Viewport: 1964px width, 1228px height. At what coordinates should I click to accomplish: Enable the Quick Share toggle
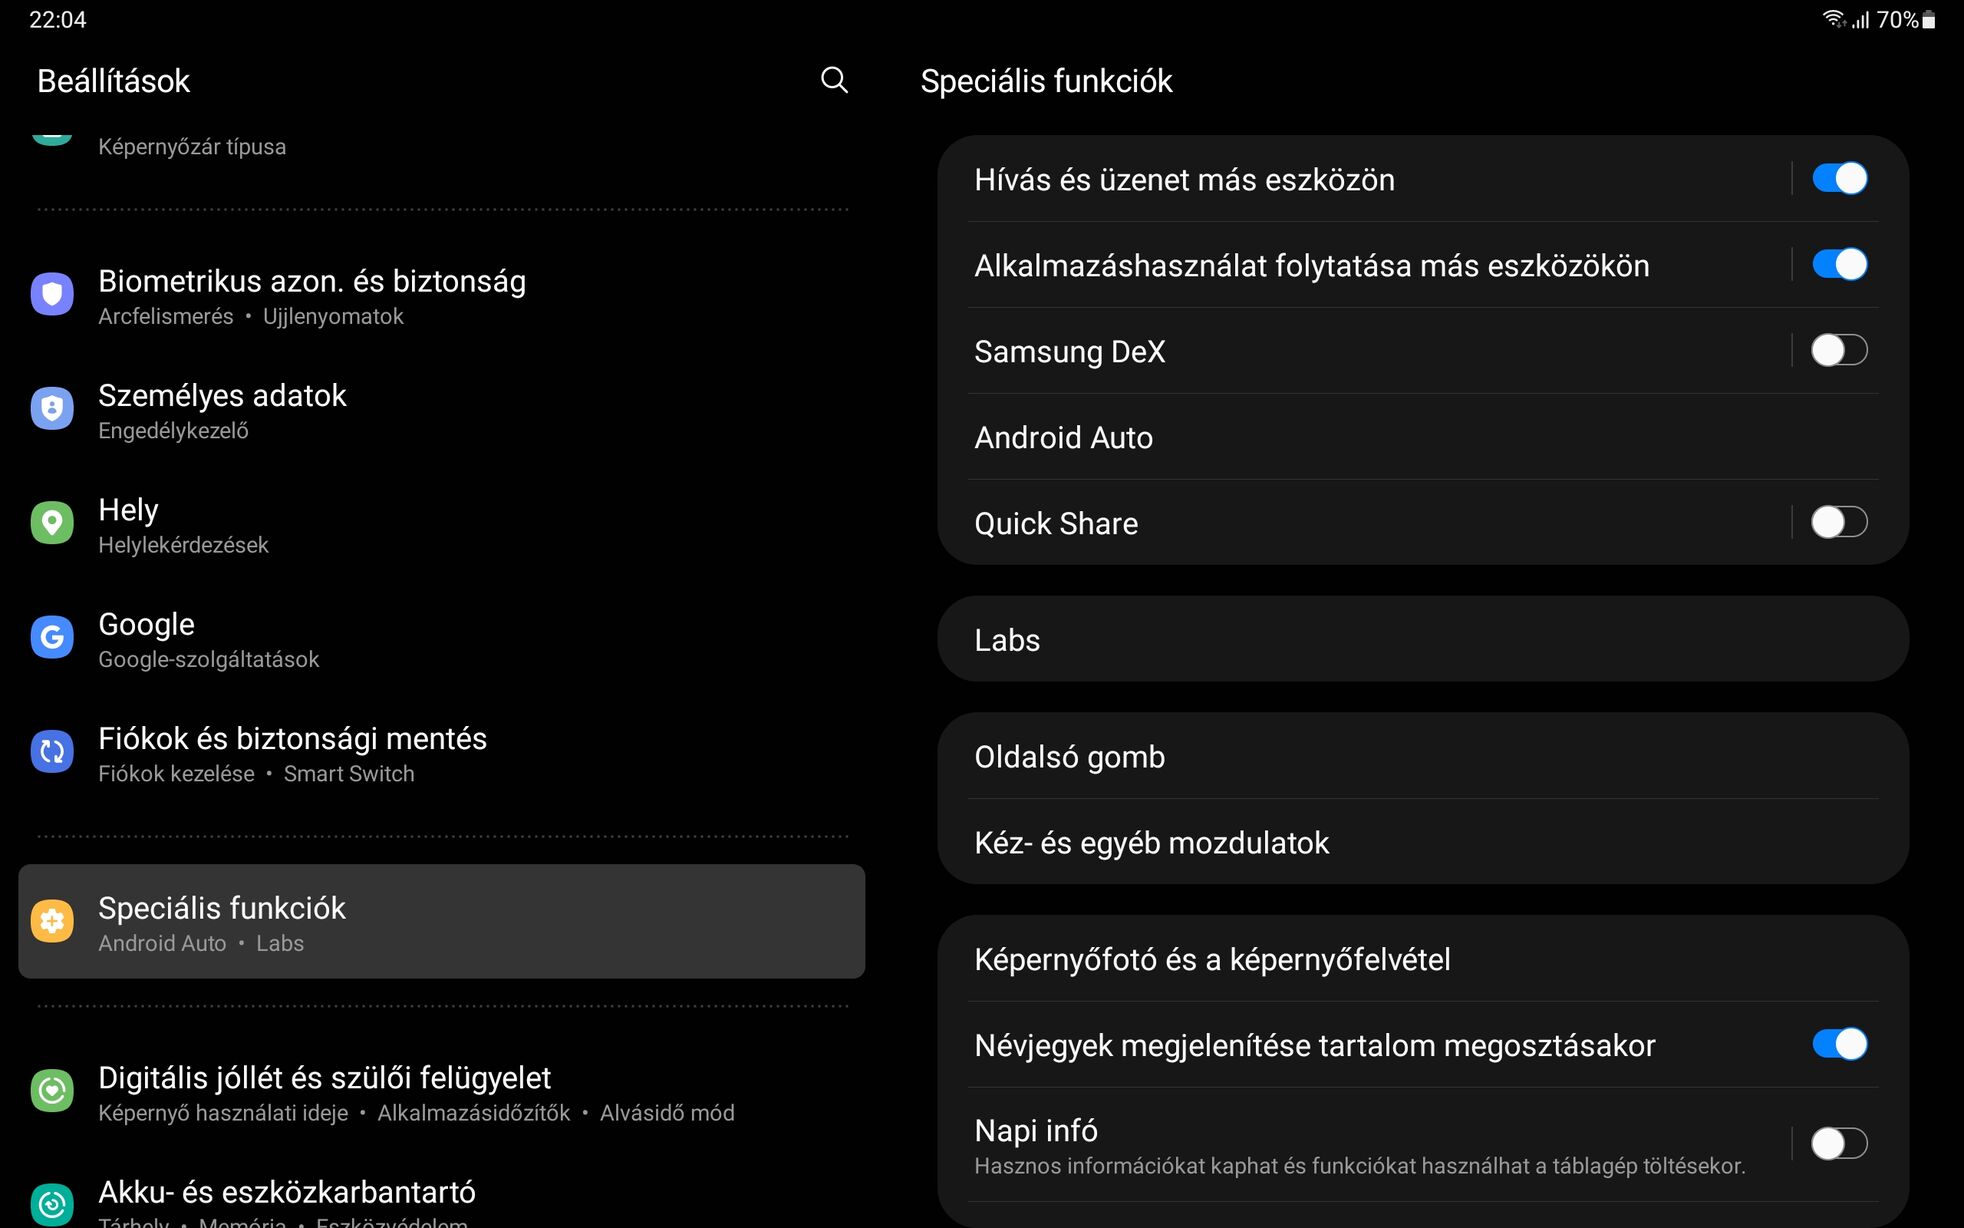point(1839,523)
